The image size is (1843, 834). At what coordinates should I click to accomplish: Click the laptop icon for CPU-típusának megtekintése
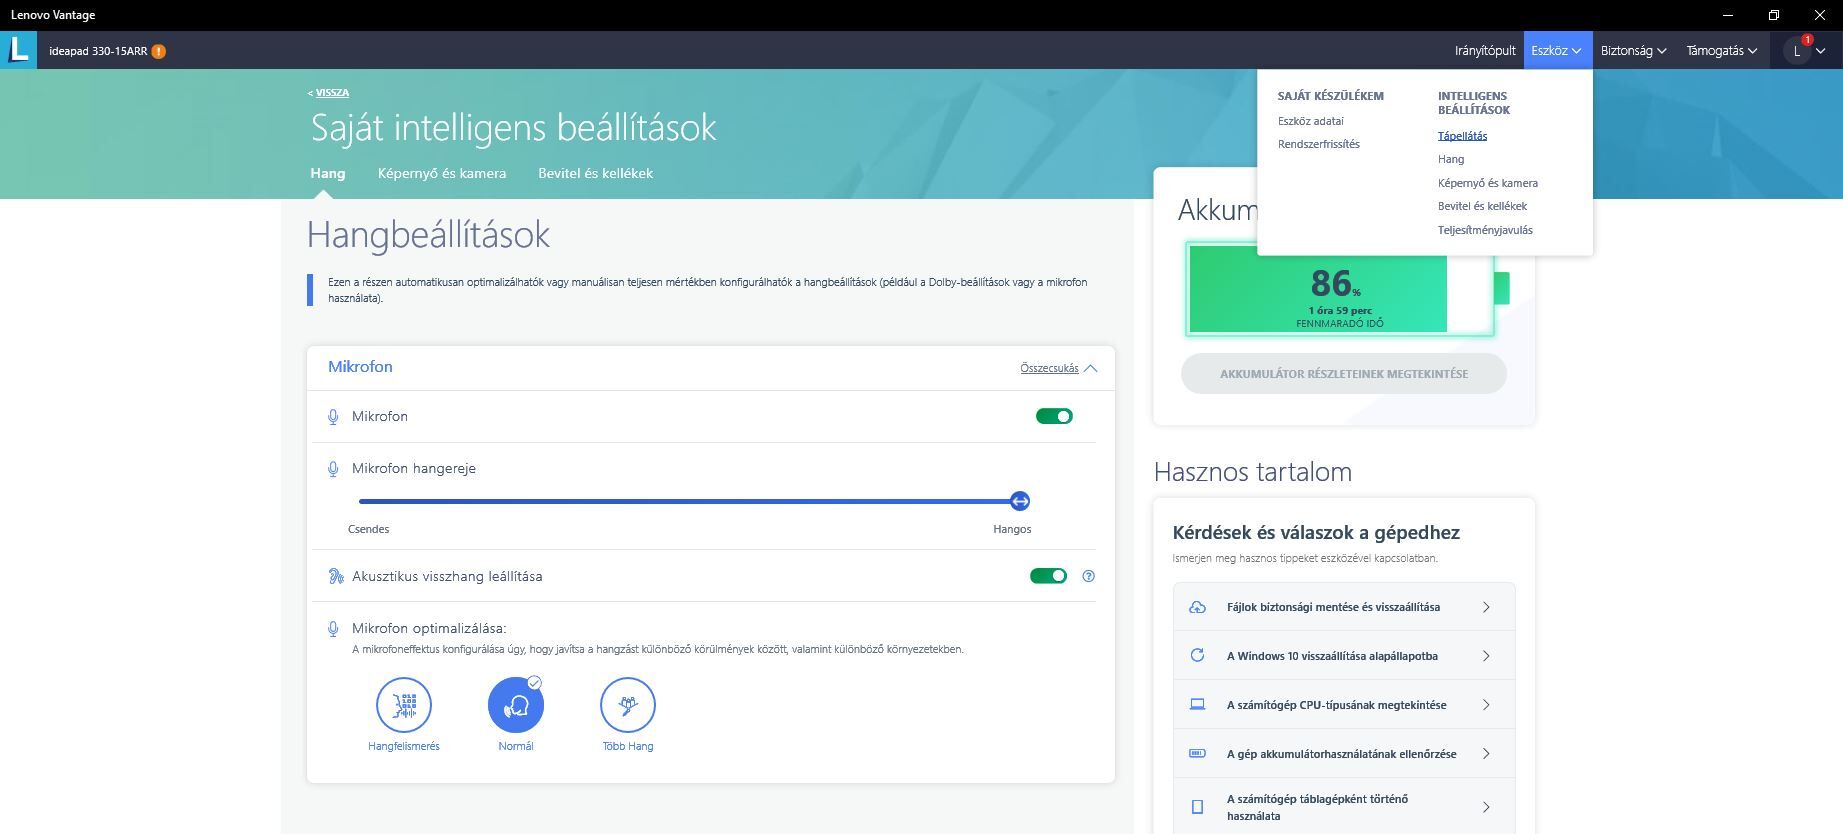(1197, 705)
